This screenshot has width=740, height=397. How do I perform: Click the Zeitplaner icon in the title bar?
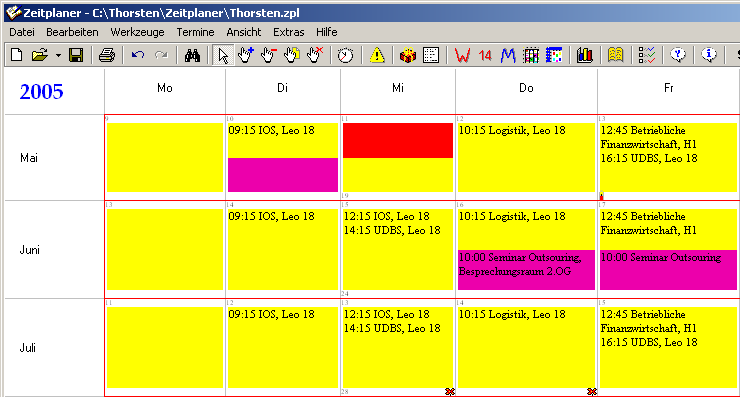click(14, 12)
